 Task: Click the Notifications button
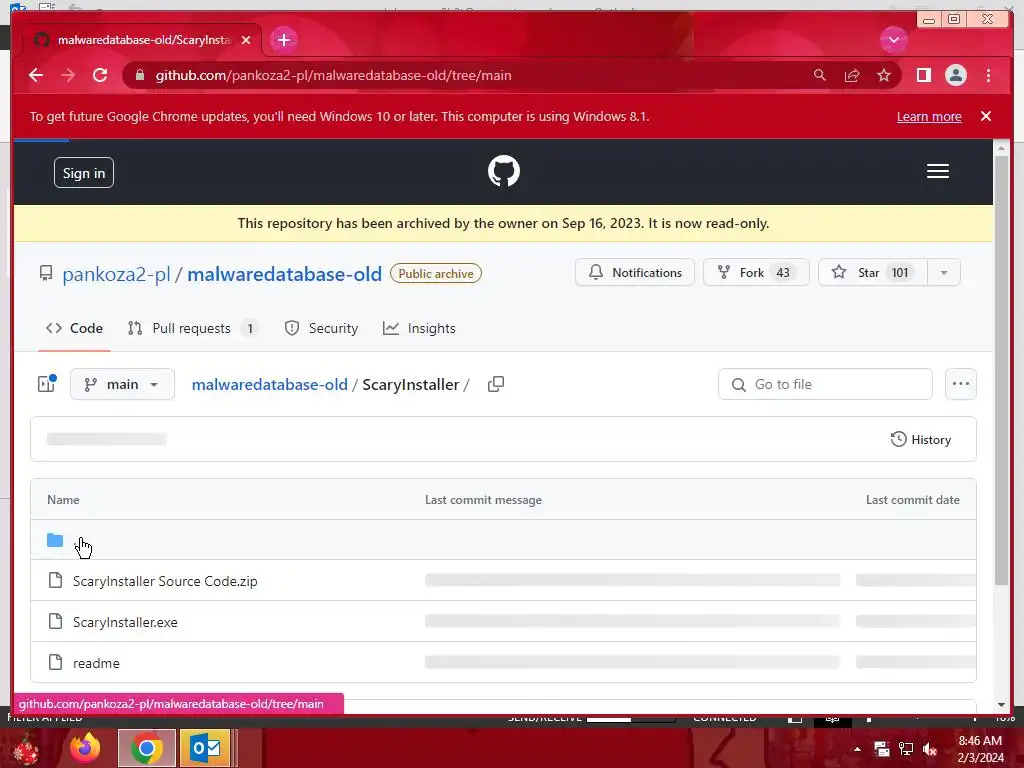(635, 272)
